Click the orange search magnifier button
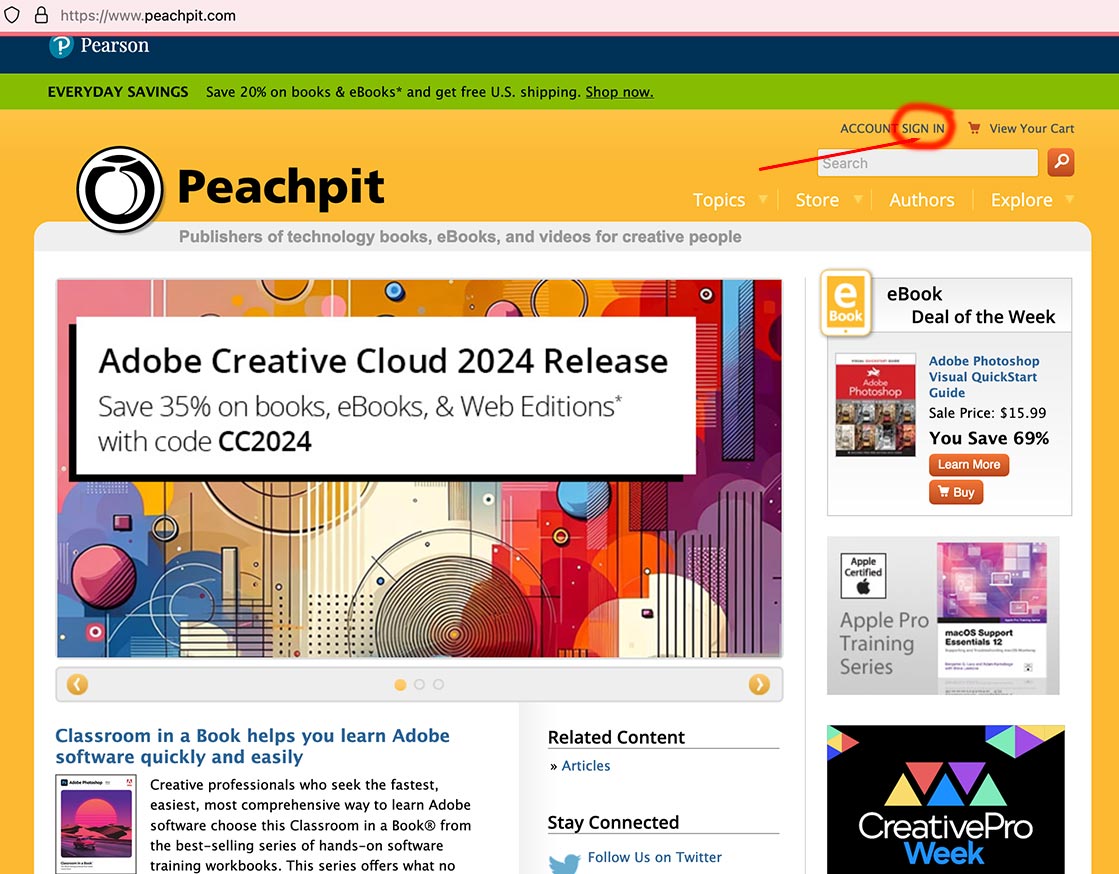The height and width of the screenshot is (874, 1119). point(1061,162)
